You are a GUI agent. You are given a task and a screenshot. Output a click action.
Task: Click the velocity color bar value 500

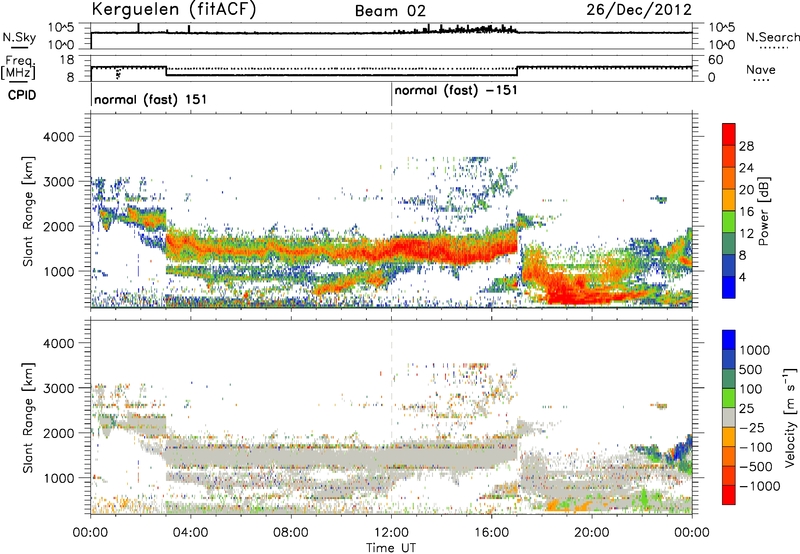(751, 369)
